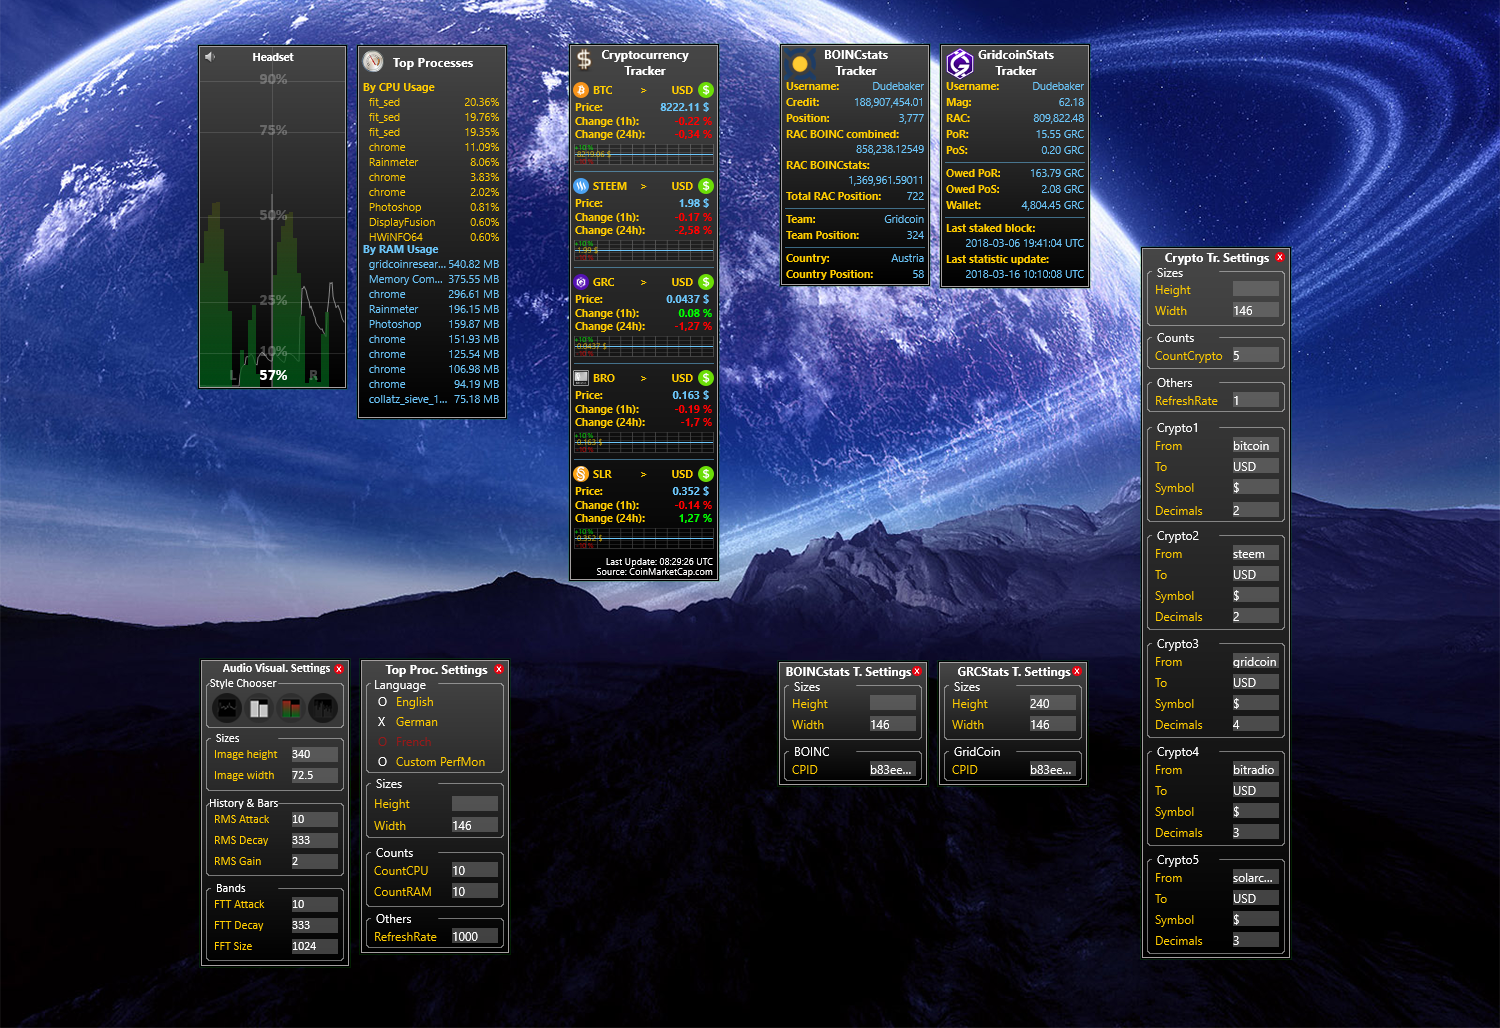Click Crypto3 Decimals field showing 4

(x=1255, y=724)
